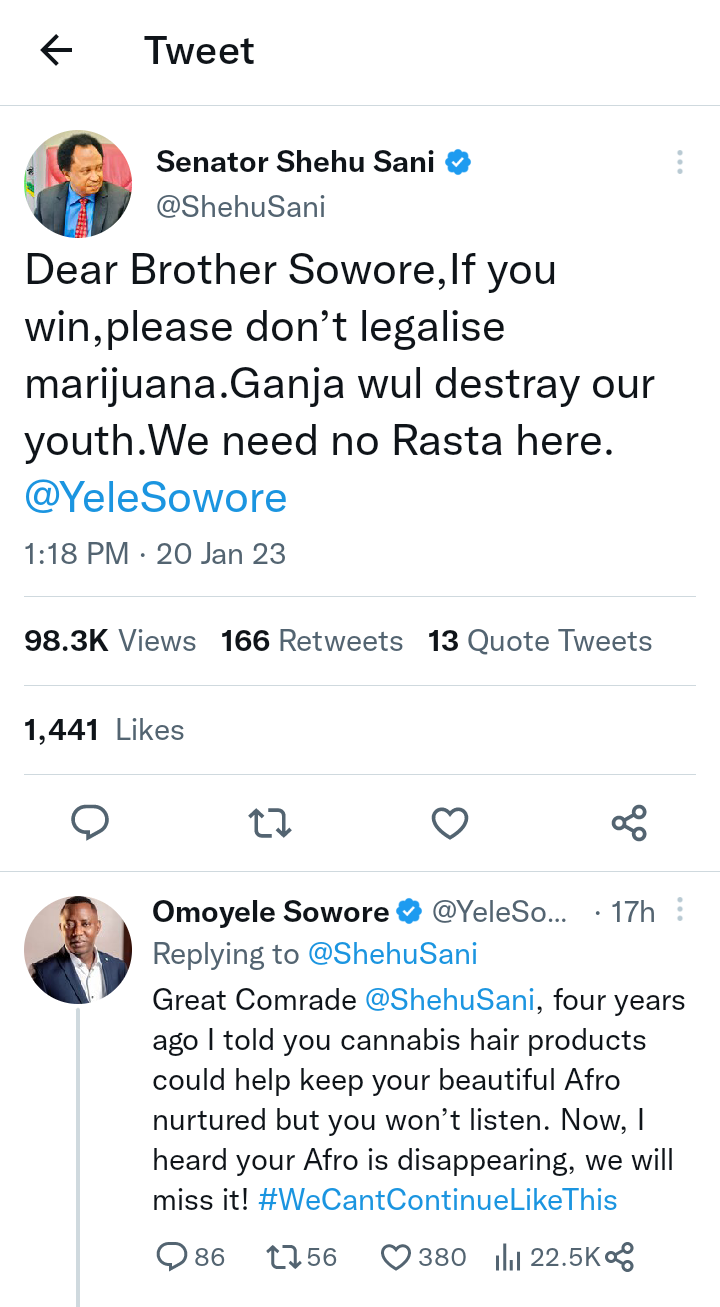Open Senator Shehu Sani's profile picture

click(x=78, y=184)
